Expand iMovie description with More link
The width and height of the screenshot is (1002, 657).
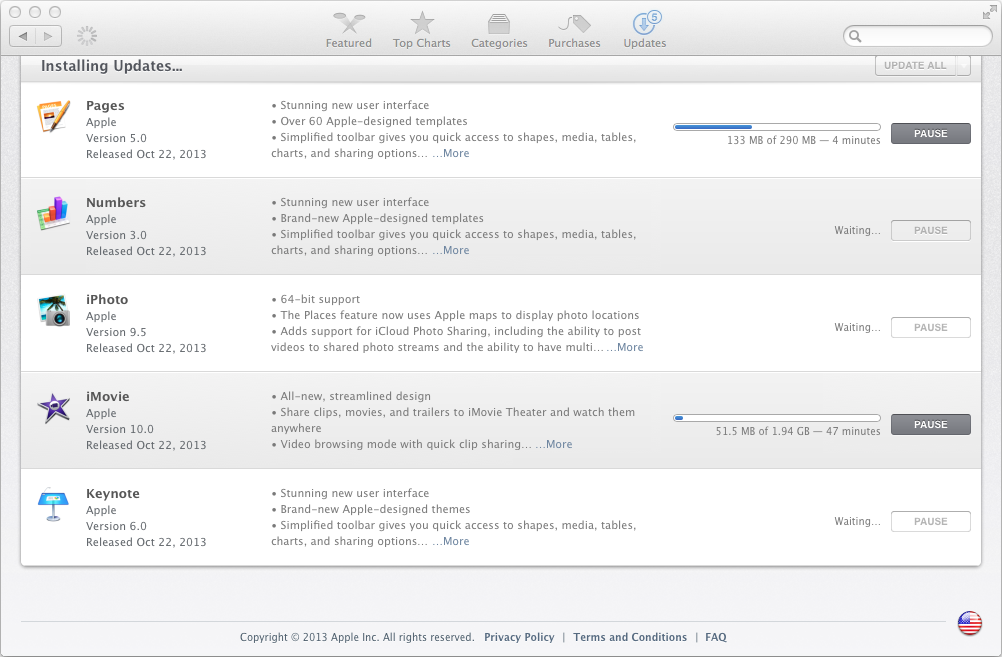[559, 444]
